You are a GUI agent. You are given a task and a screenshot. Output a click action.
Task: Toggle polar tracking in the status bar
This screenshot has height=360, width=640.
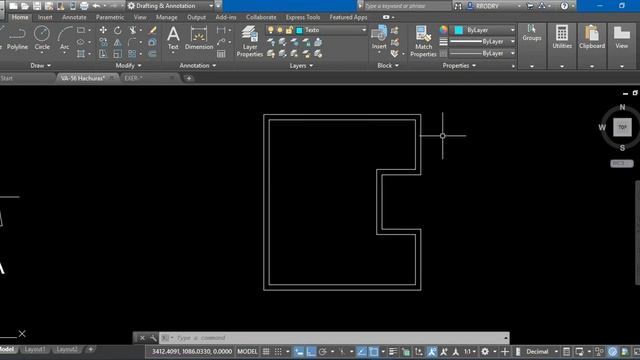tap(322, 351)
